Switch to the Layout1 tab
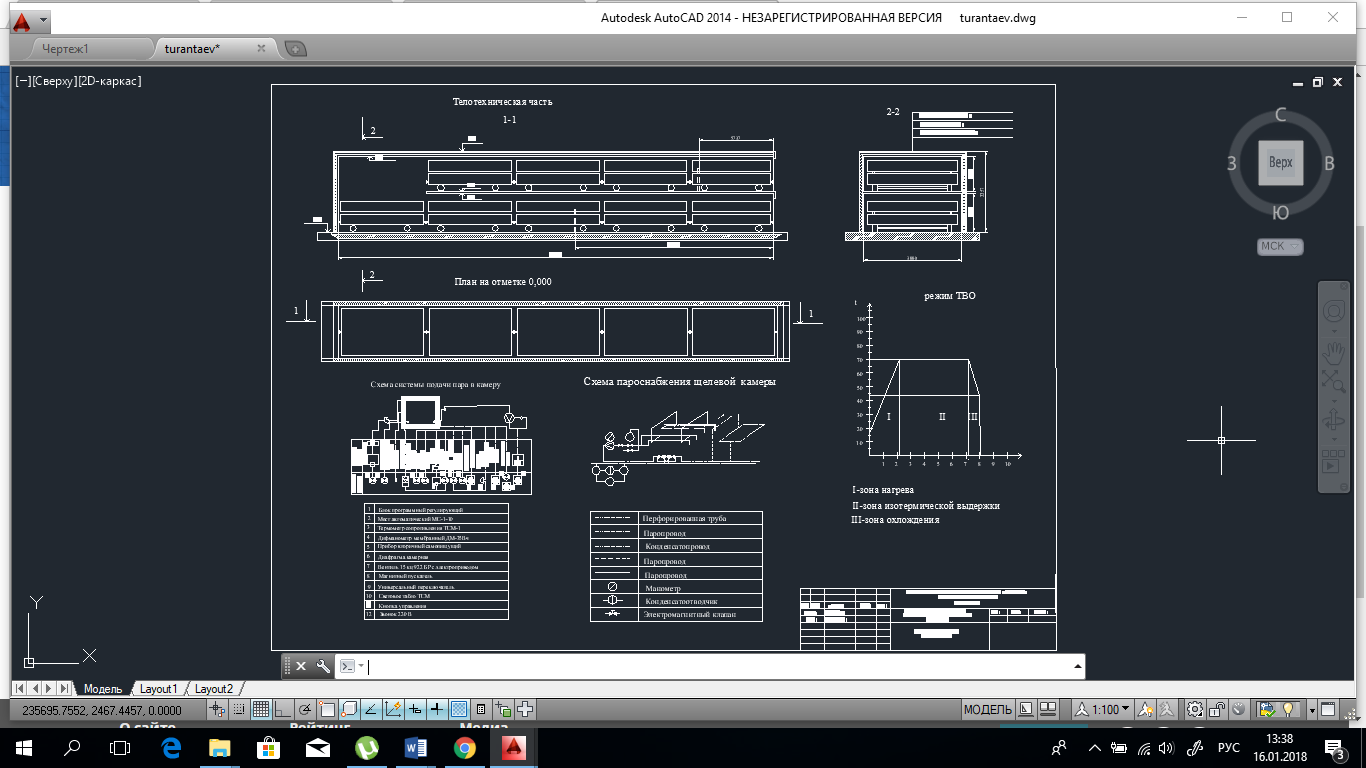1366x768 pixels. click(158, 689)
